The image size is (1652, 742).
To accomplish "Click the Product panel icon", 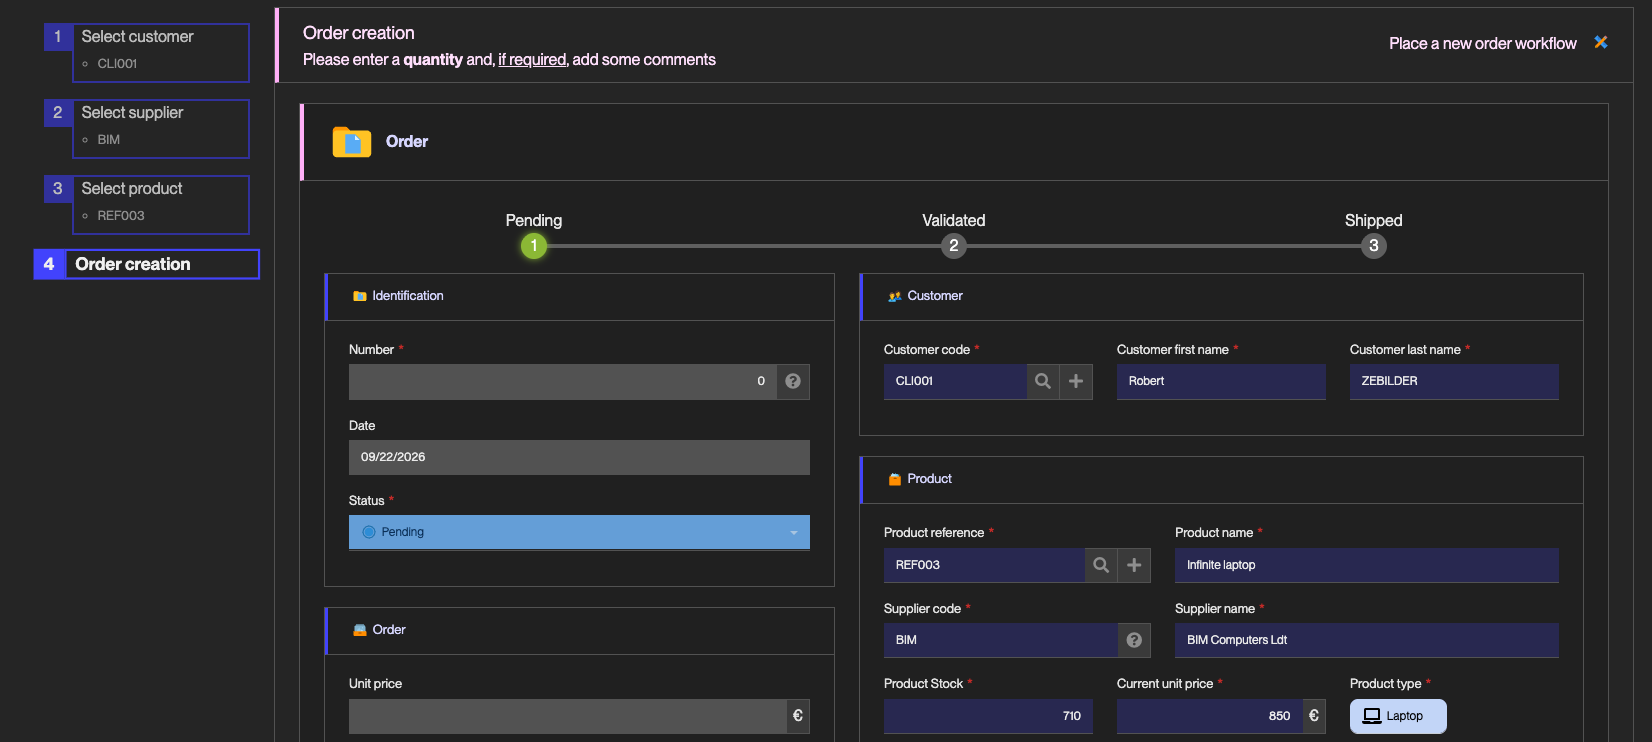I will [895, 479].
